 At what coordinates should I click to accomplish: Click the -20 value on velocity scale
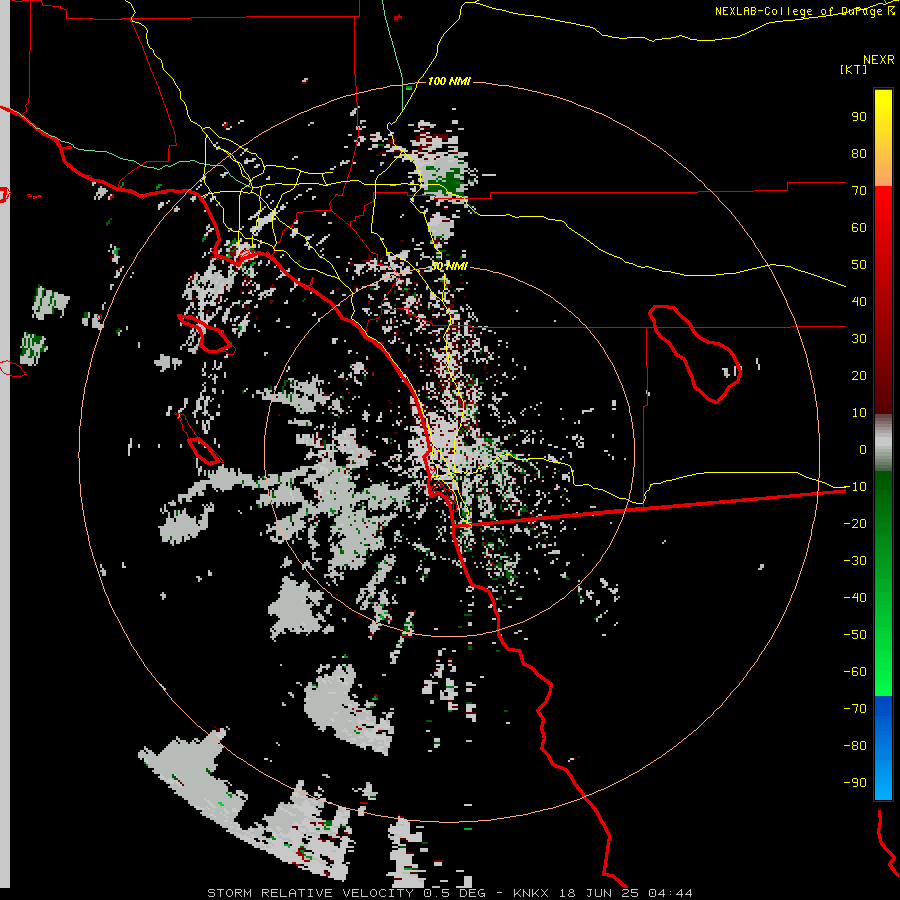pyautogui.click(x=855, y=524)
